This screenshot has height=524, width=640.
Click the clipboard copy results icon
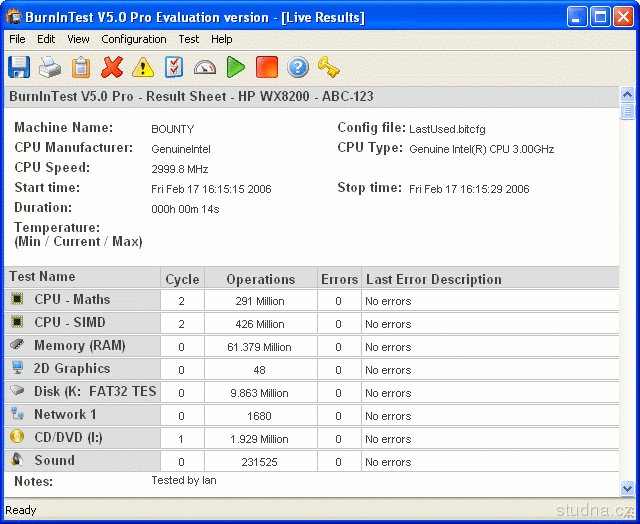coord(81,67)
